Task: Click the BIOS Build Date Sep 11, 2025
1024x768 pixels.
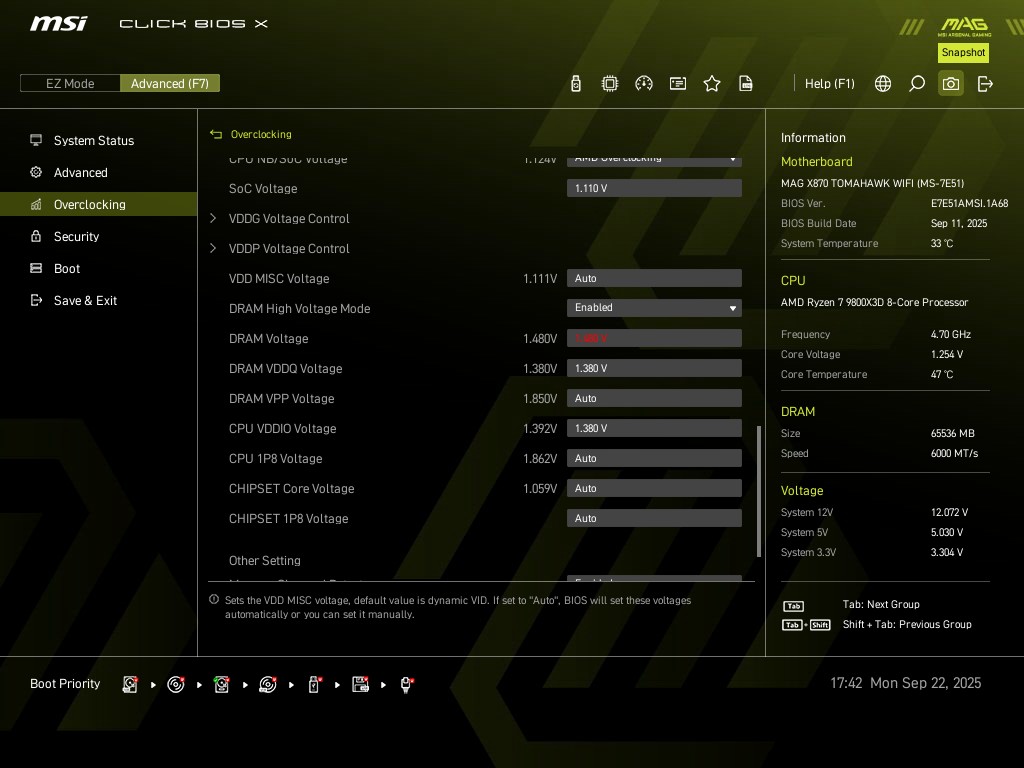Action: point(959,223)
